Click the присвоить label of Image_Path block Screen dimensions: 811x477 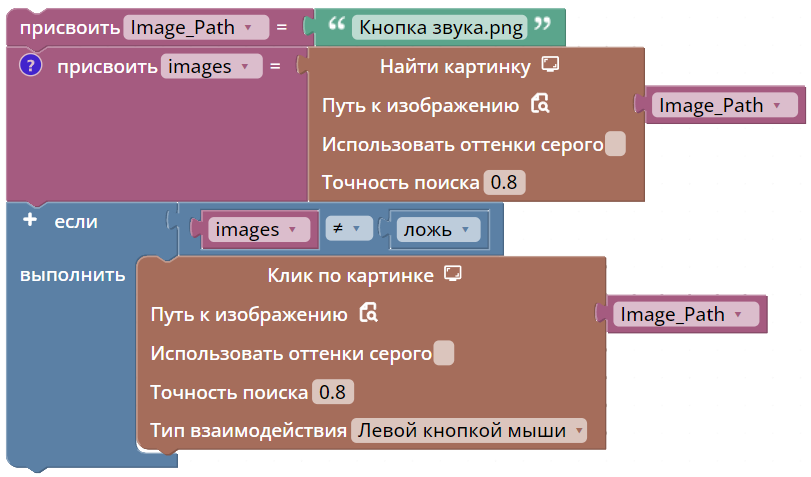point(70,27)
